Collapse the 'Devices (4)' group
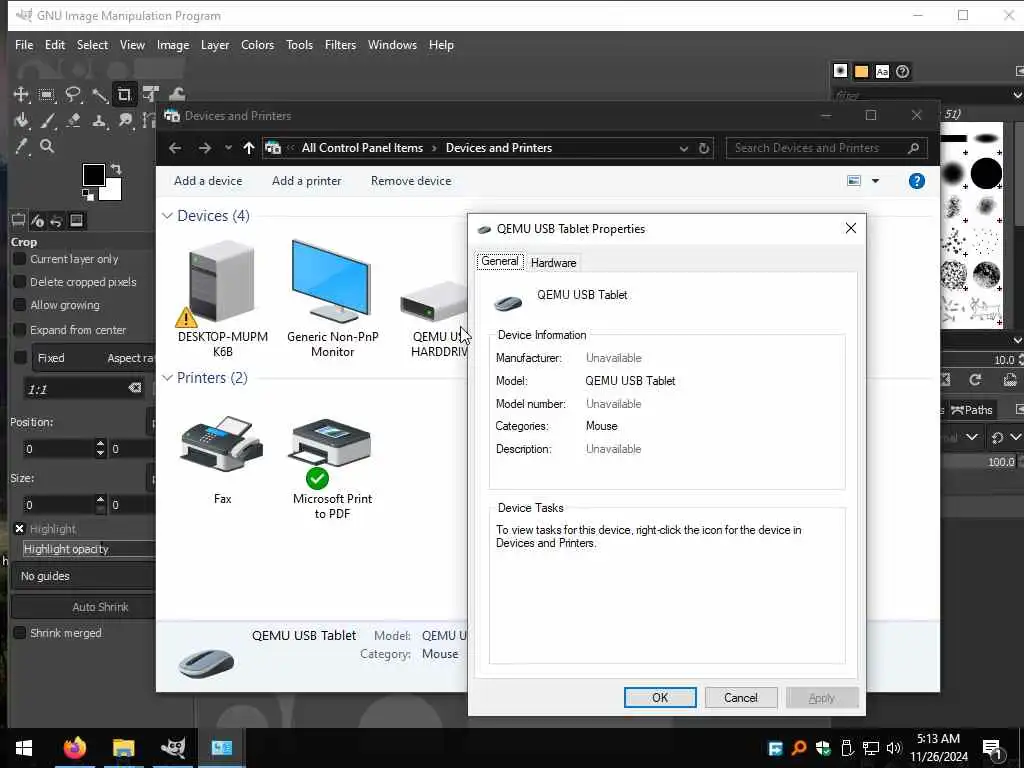This screenshot has width=1024, height=768. click(167, 216)
